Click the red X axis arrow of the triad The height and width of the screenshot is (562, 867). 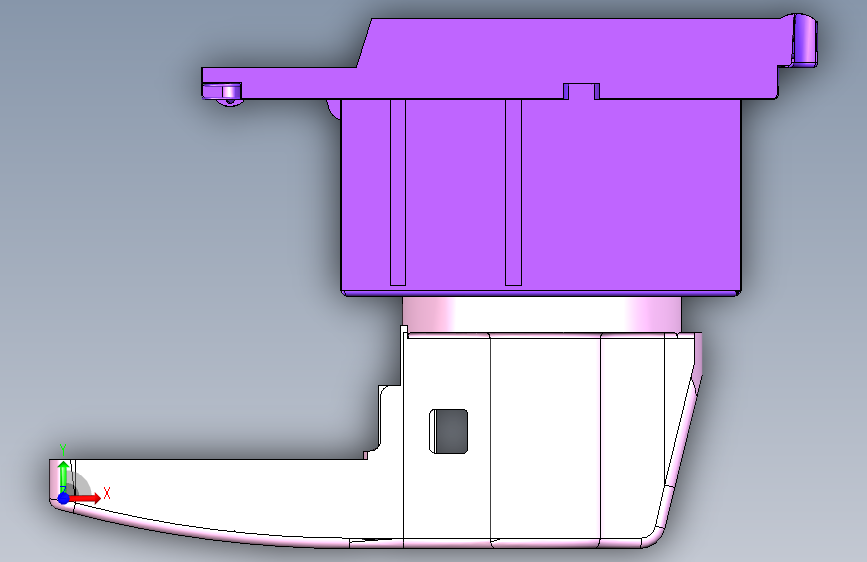point(86,498)
